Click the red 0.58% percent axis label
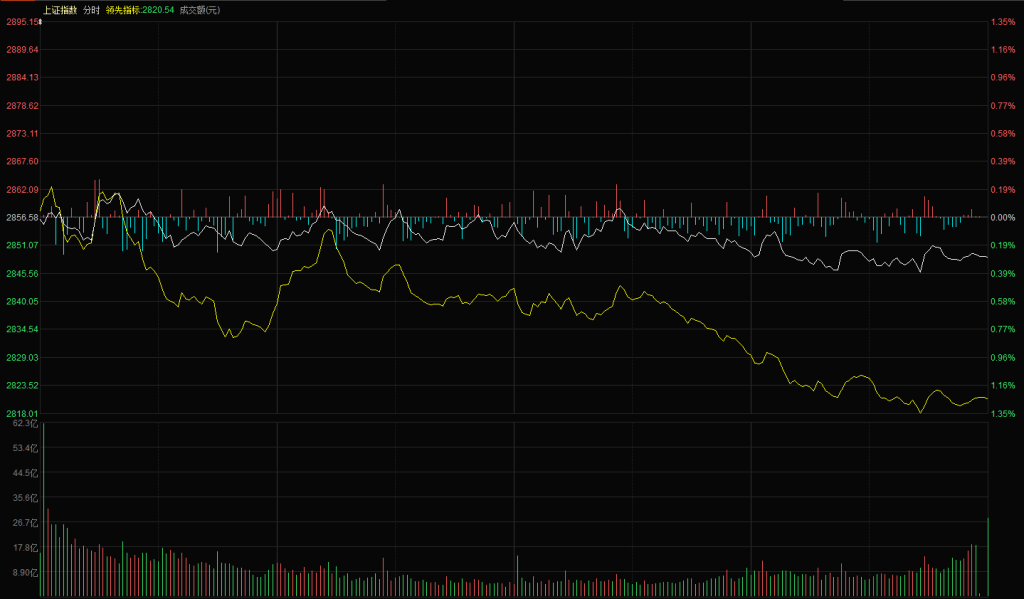The height and width of the screenshot is (599, 1024). [x=1001, y=133]
